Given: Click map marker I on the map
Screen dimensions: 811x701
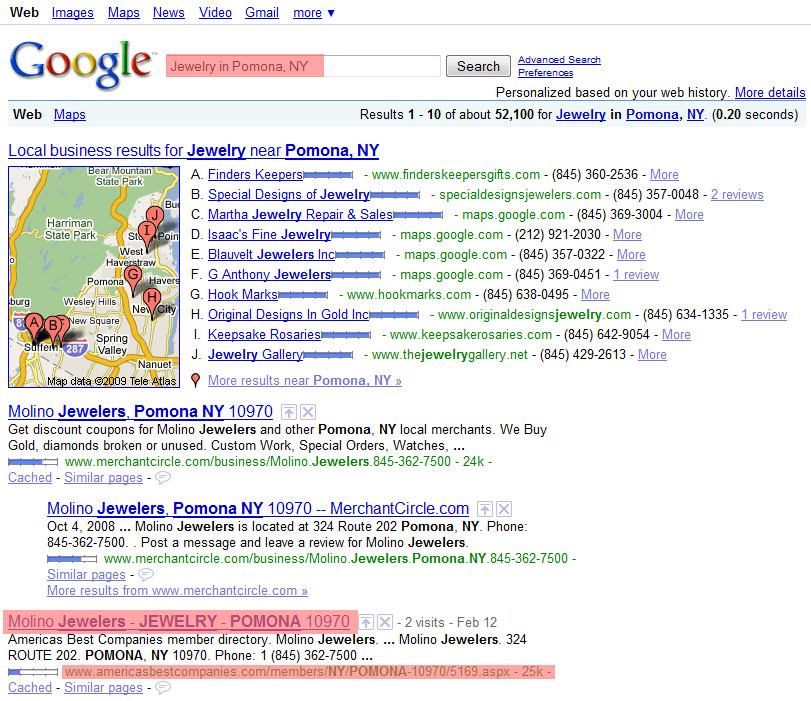Looking at the screenshot, I should point(147,232).
